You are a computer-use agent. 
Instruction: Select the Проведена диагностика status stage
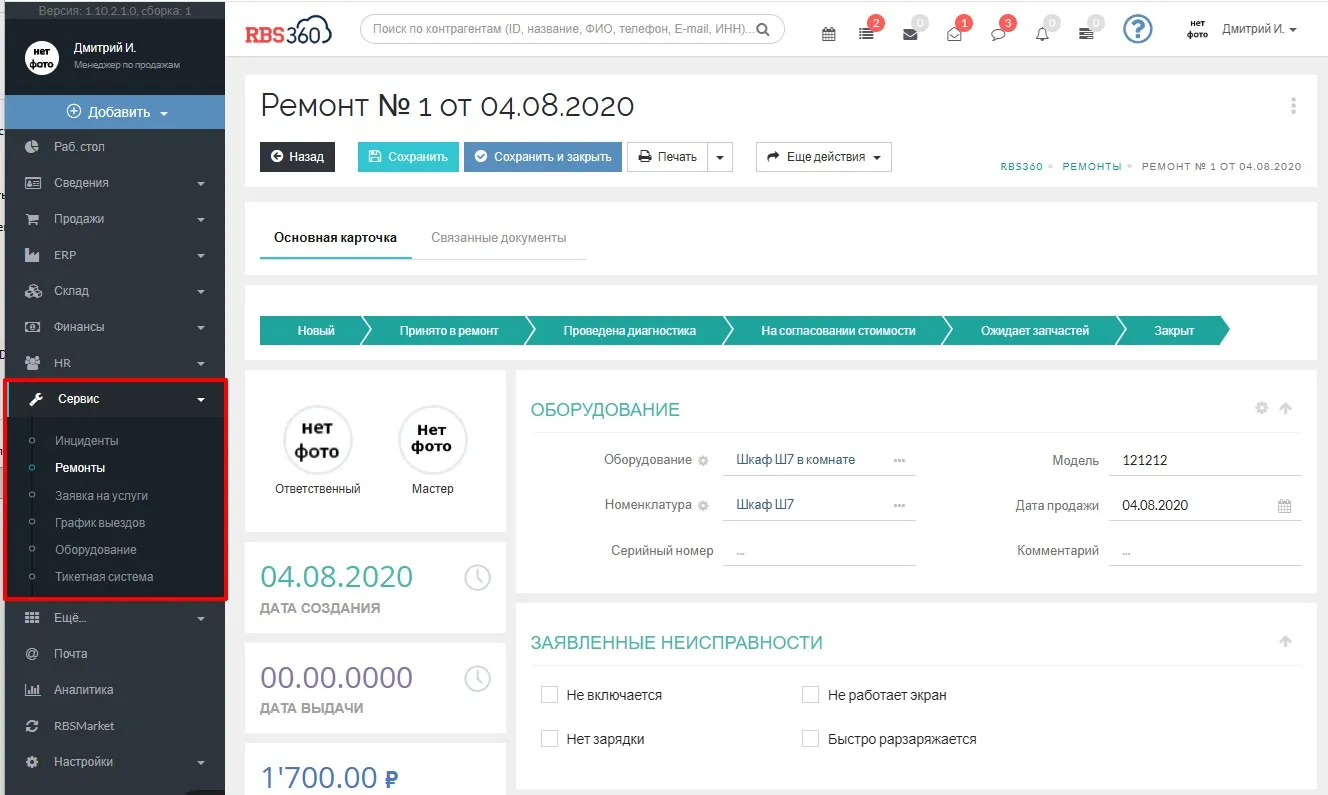[x=629, y=331]
